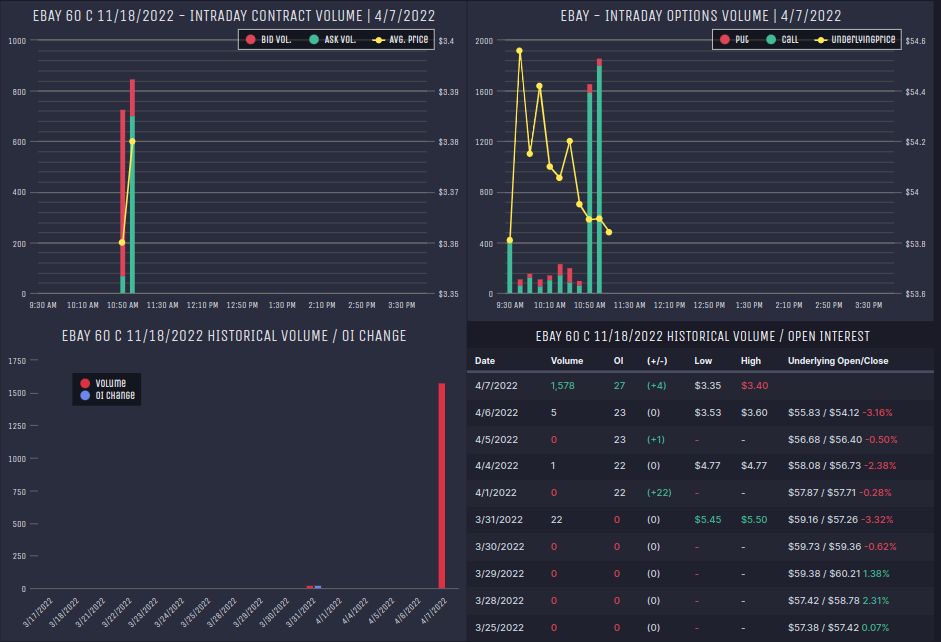Click the OI column header
The width and height of the screenshot is (941, 642).
coord(618,361)
